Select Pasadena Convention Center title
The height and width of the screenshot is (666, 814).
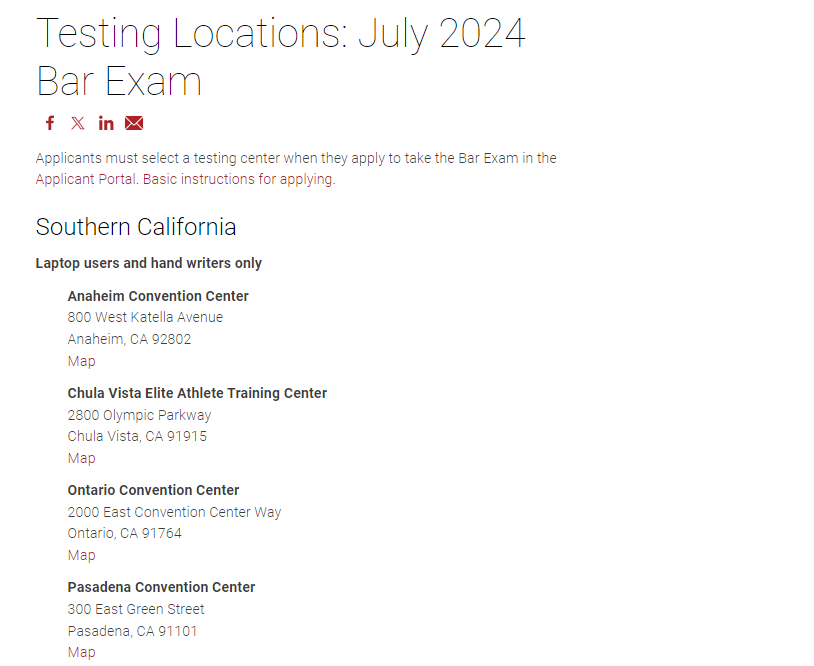click(161, 587)
